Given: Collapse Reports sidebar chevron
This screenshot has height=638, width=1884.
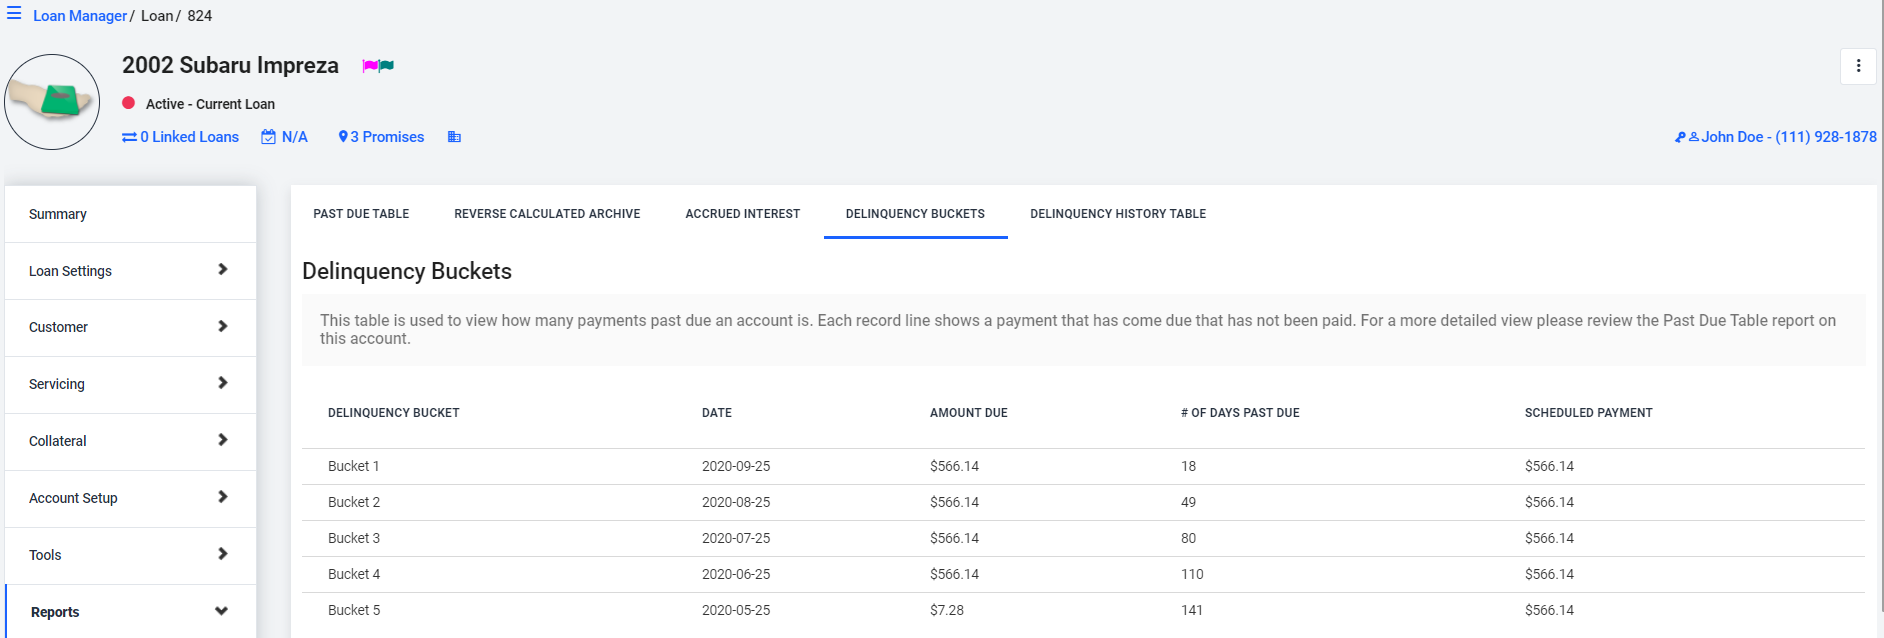Looking at the screenshot, I should (x=222, y=611).
